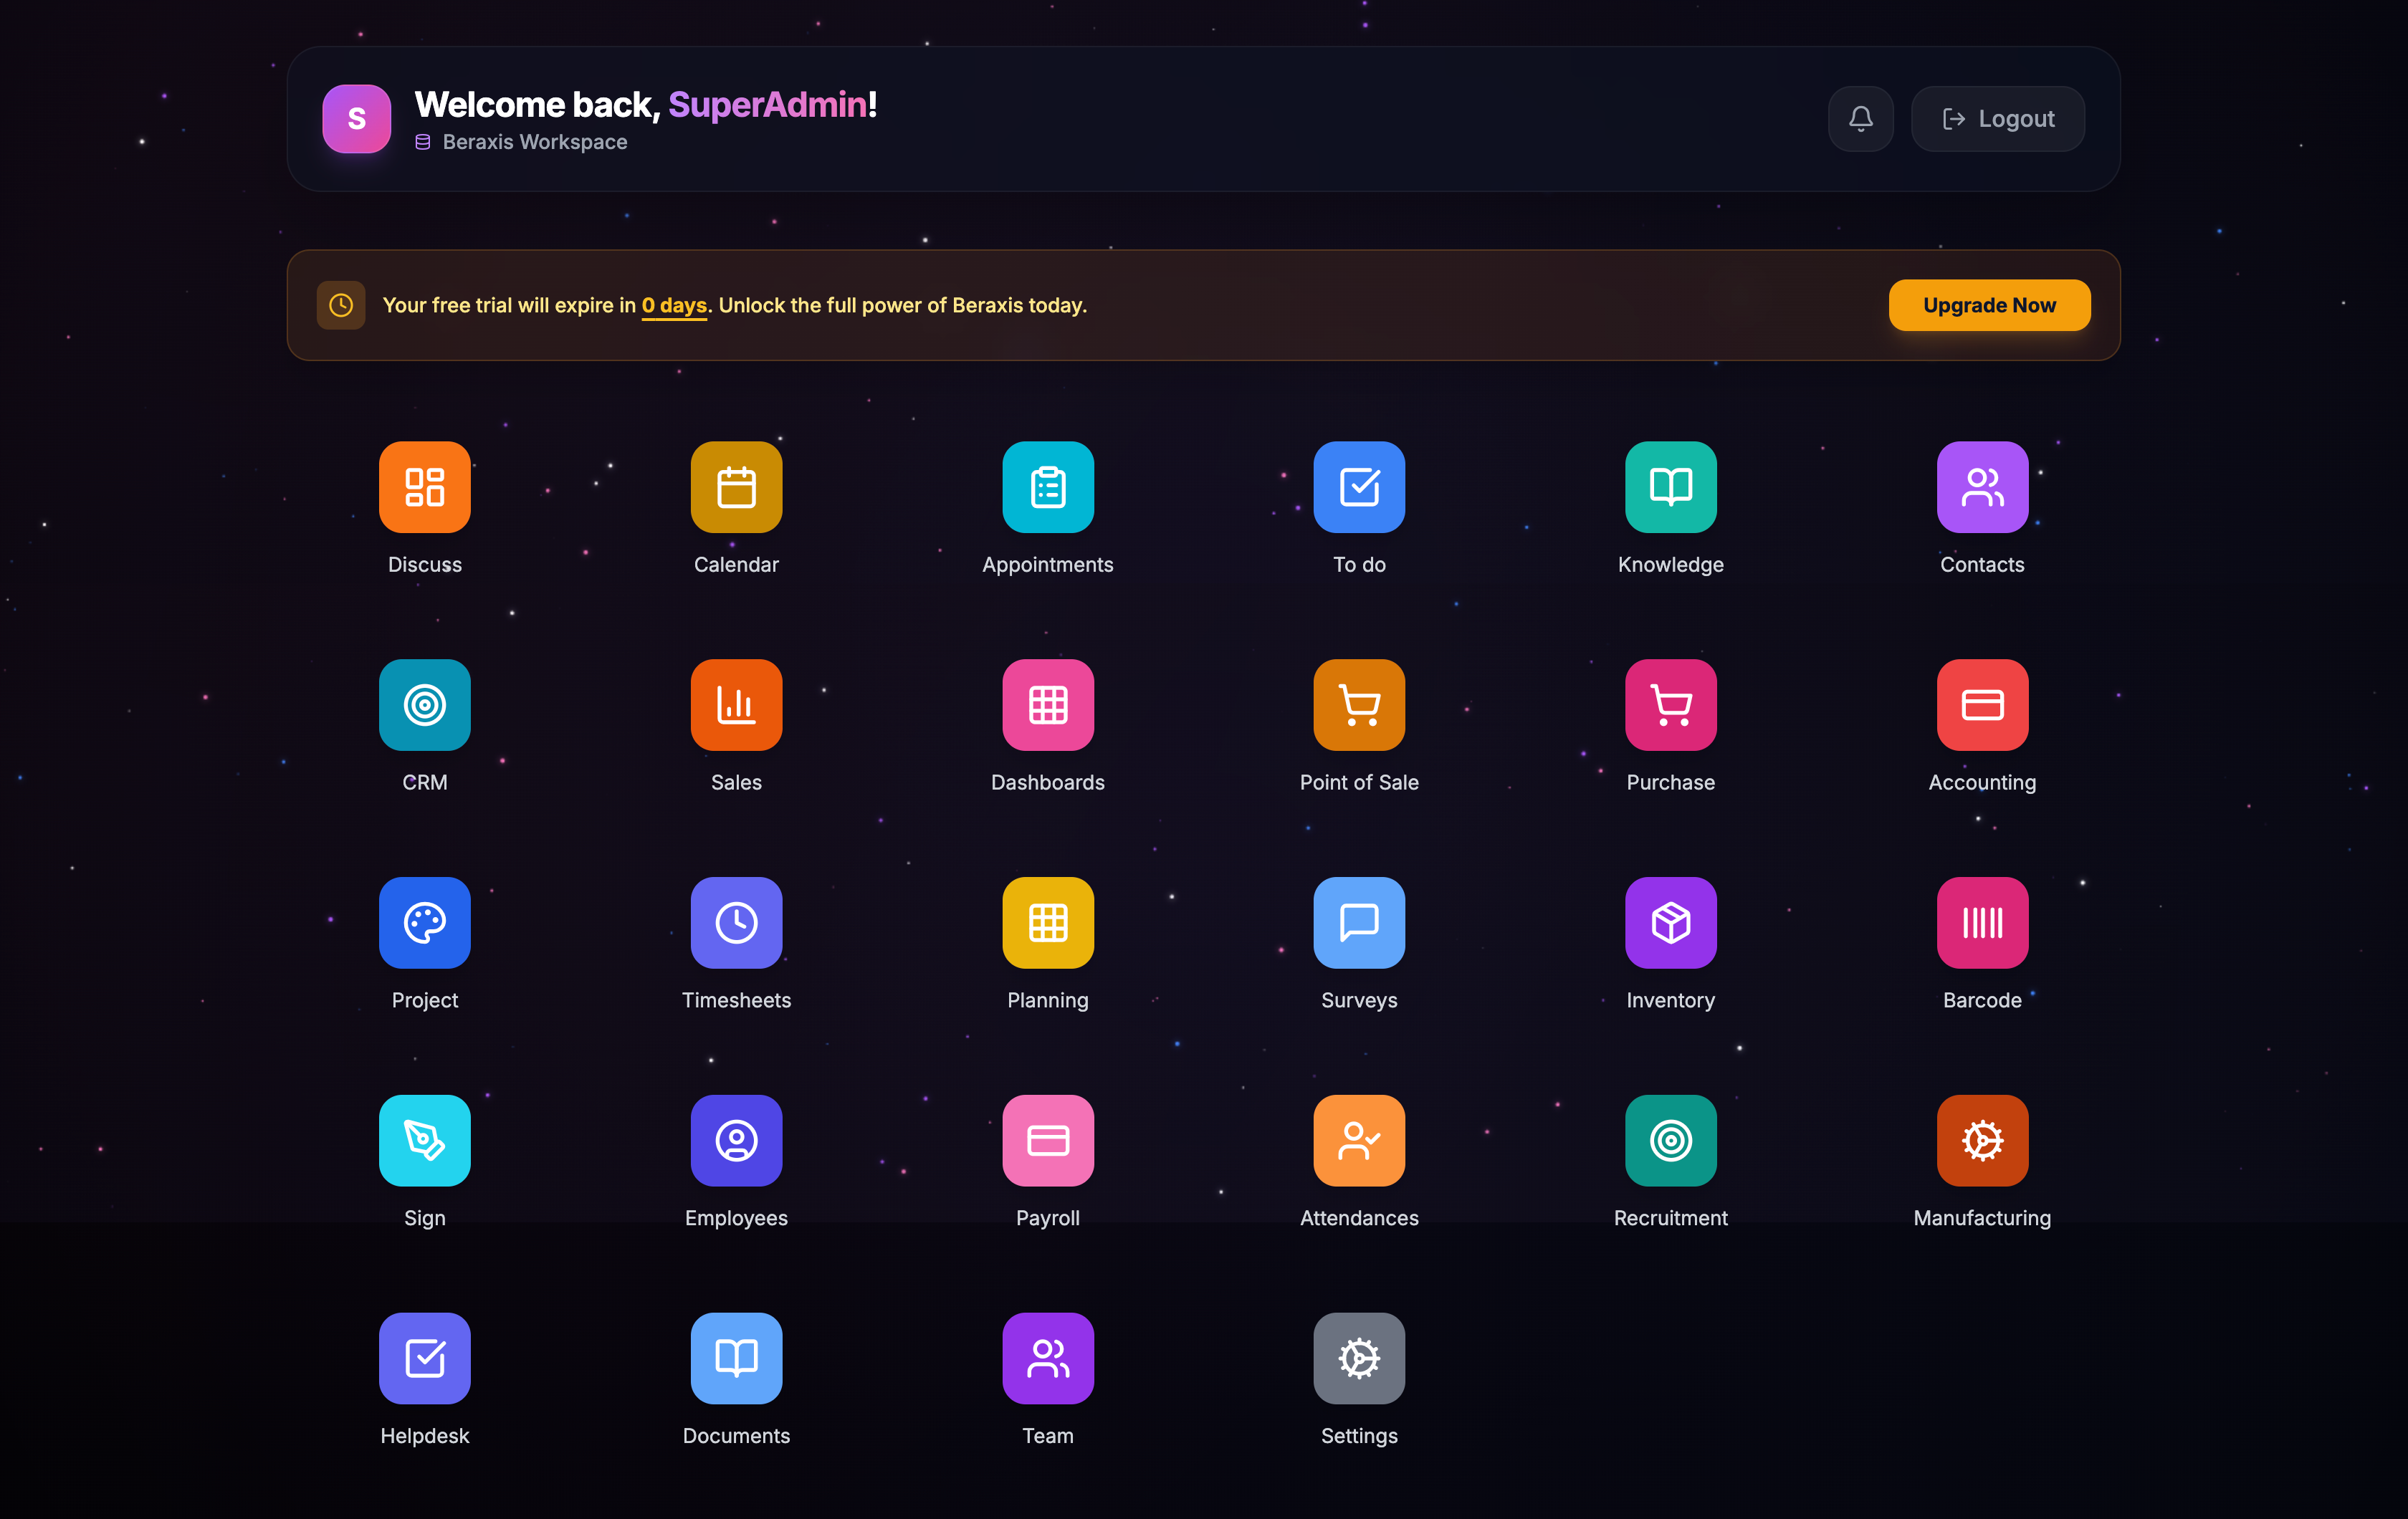Viewport: 2408px width, 1519px height.
Task: Launch the CRM app icon
Action: click(424, 705)
